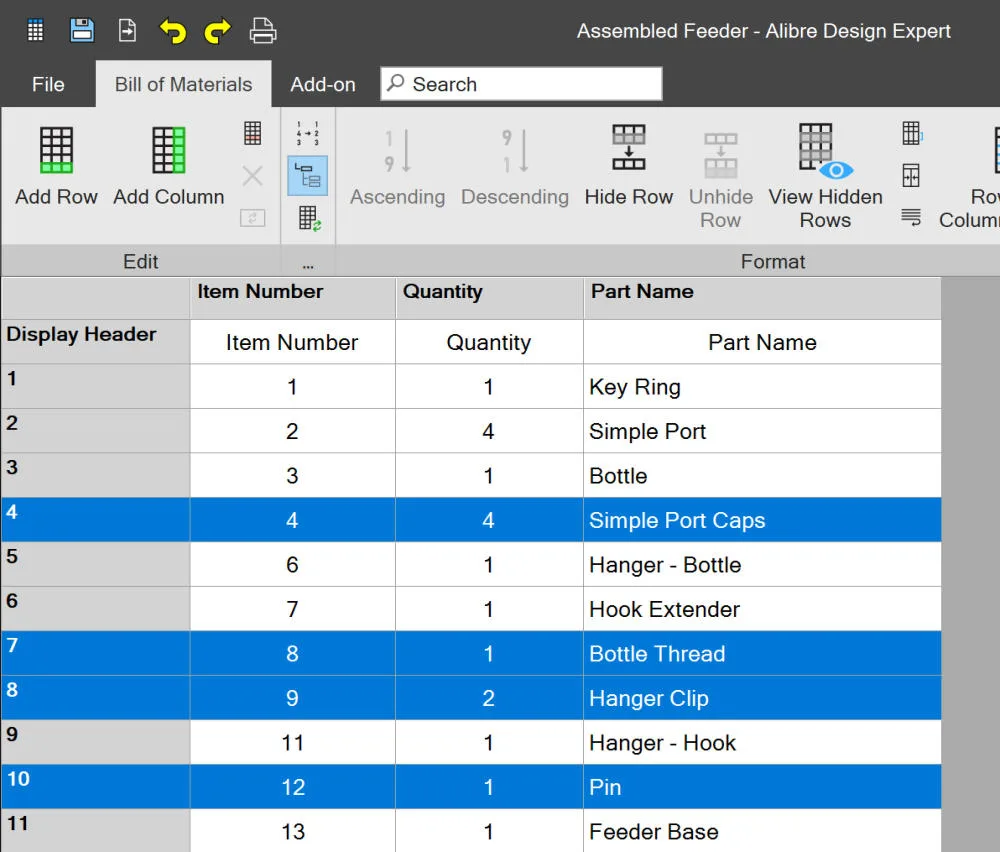Select the Simple Port Caps cell
The width and height of the screenshot is (1000, 852).
pyautogui.click(x=762, y=520)
